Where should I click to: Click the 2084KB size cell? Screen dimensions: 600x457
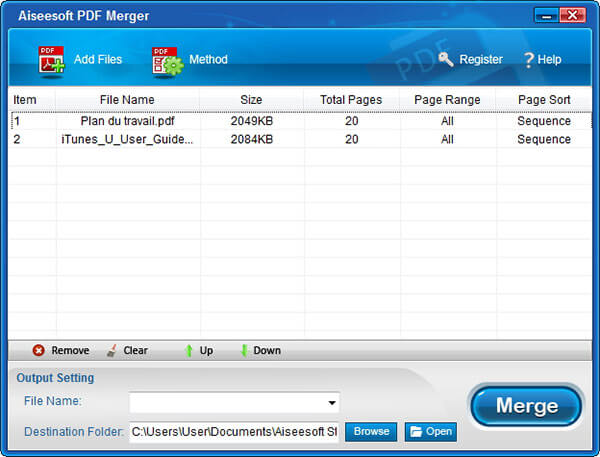click(x=252, y=139)
